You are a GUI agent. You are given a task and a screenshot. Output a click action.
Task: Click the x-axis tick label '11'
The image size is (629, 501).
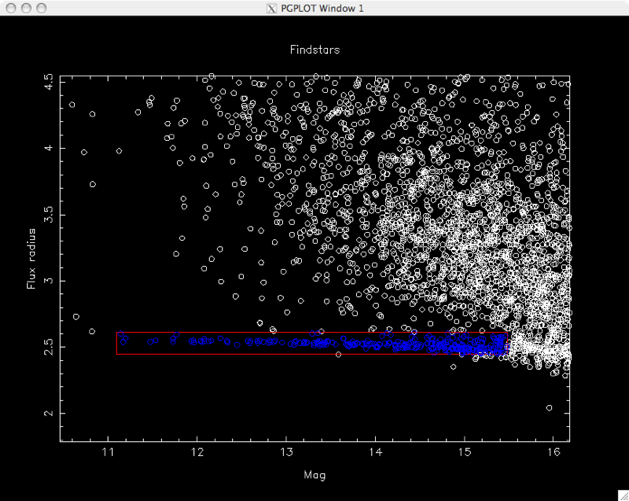108,452
